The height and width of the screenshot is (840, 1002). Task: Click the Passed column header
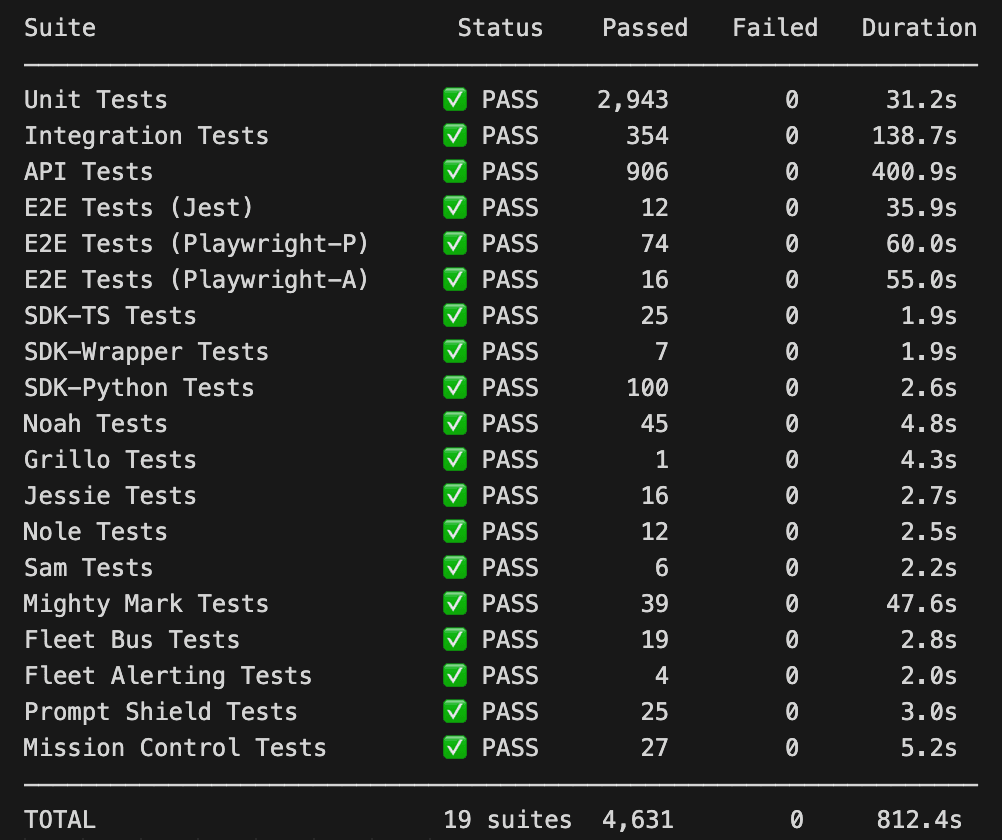[x=645, y=28]
